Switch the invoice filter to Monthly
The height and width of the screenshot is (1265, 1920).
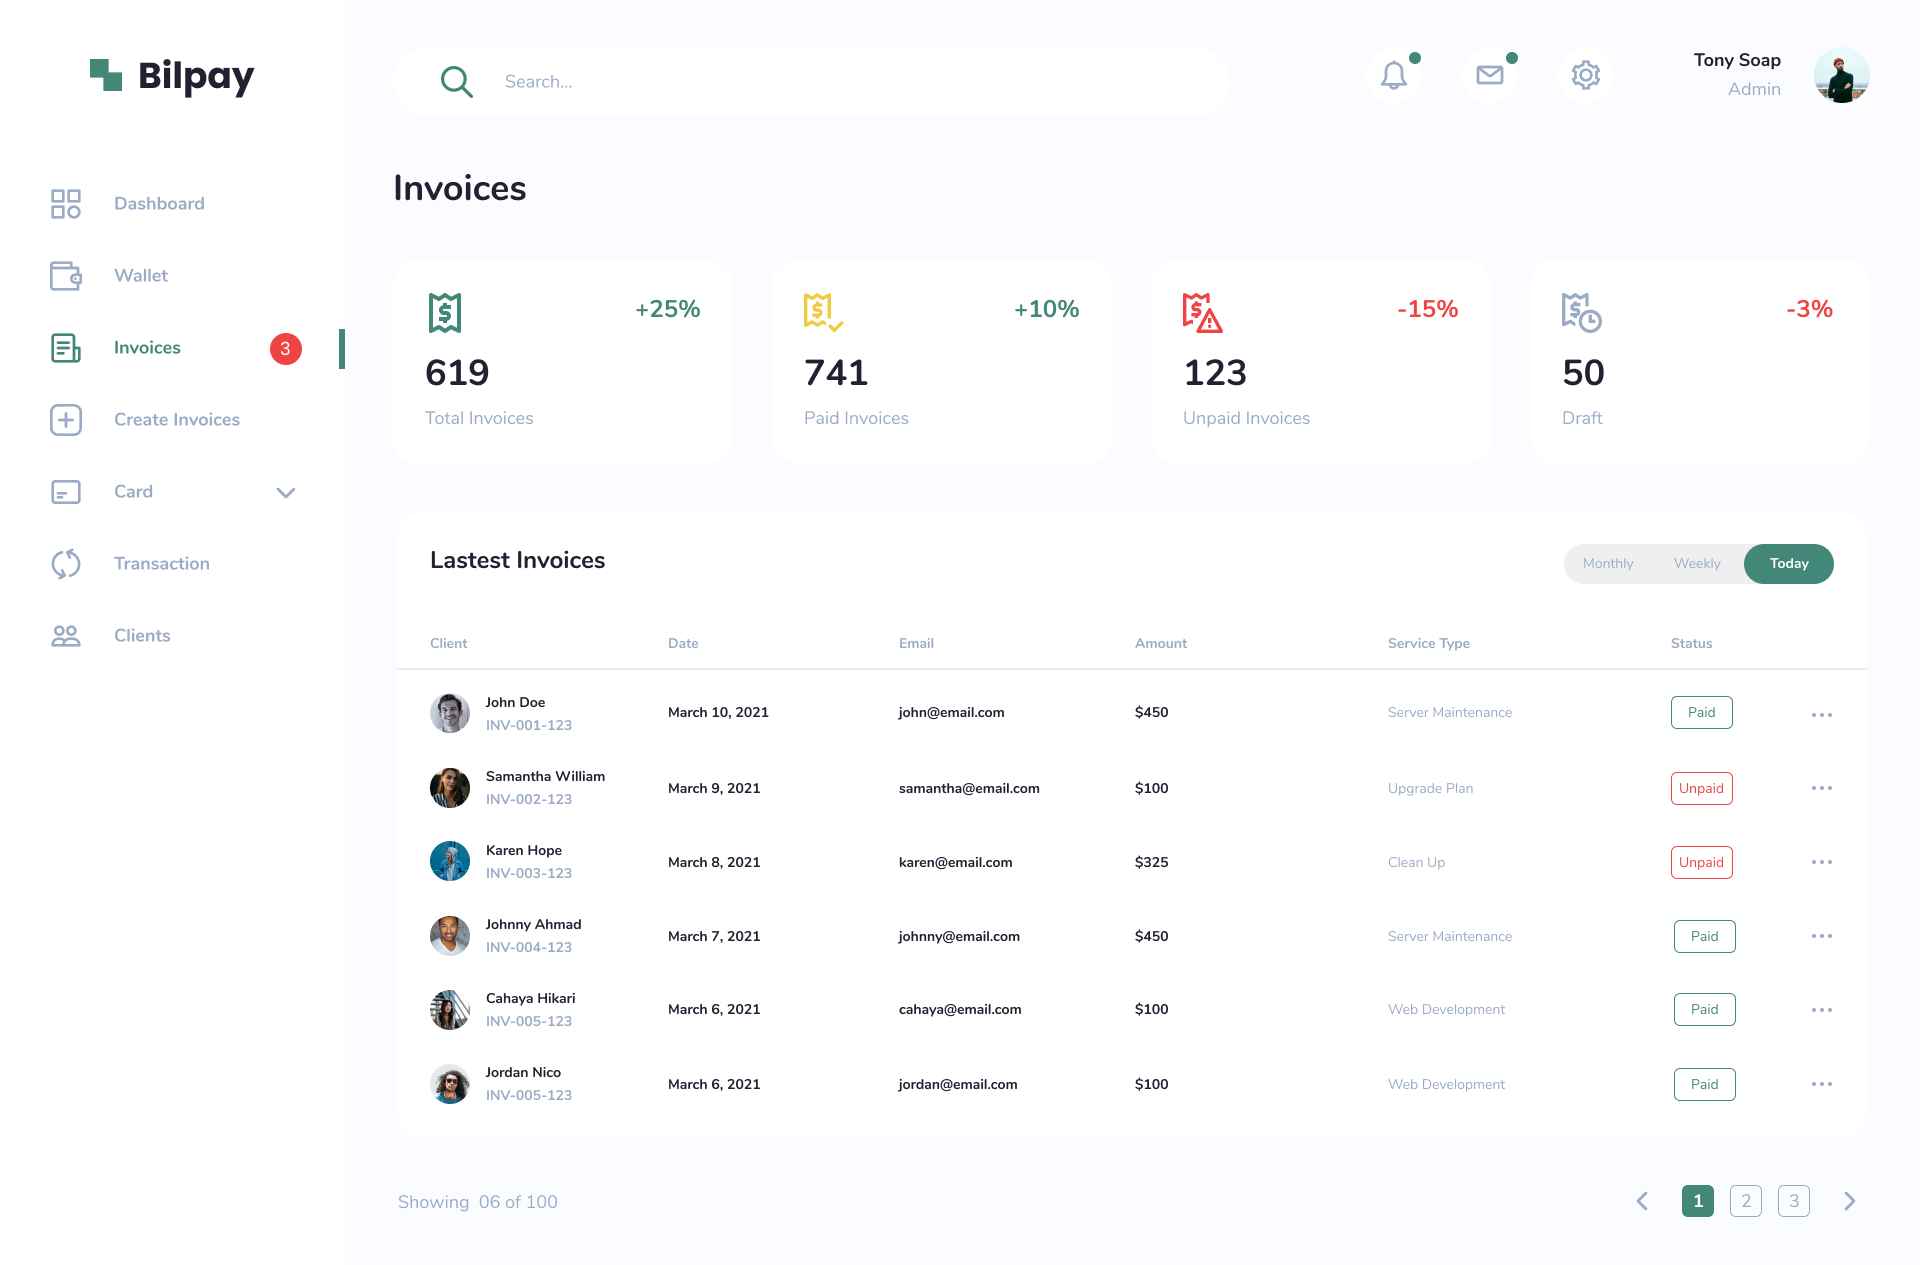pos(1608,564)
